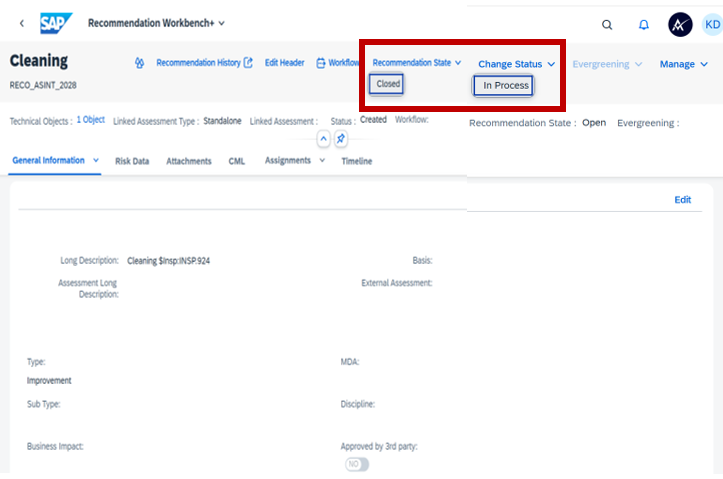Click the Standalone assessment type value
This screenshot has width=723, height=479.
tap(222, 121)
